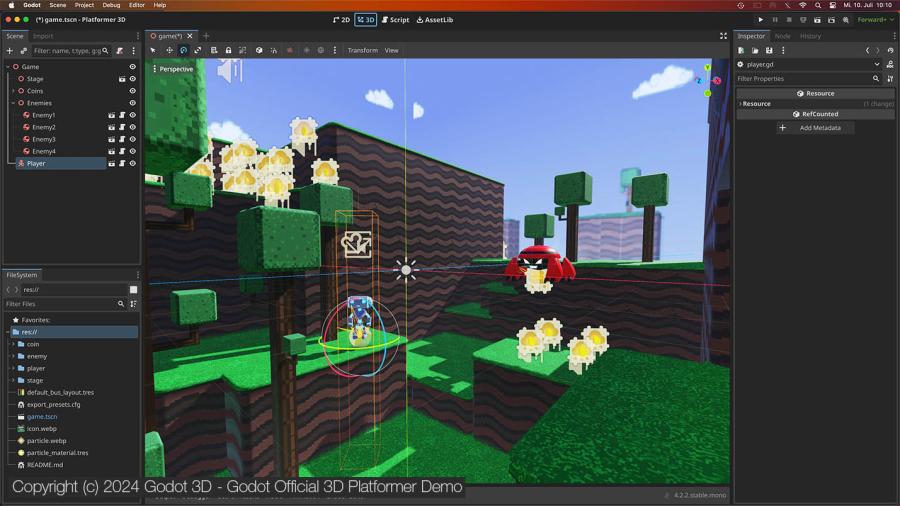
Task: Collapse the Enemies node in scene tree
Action: 14,103
